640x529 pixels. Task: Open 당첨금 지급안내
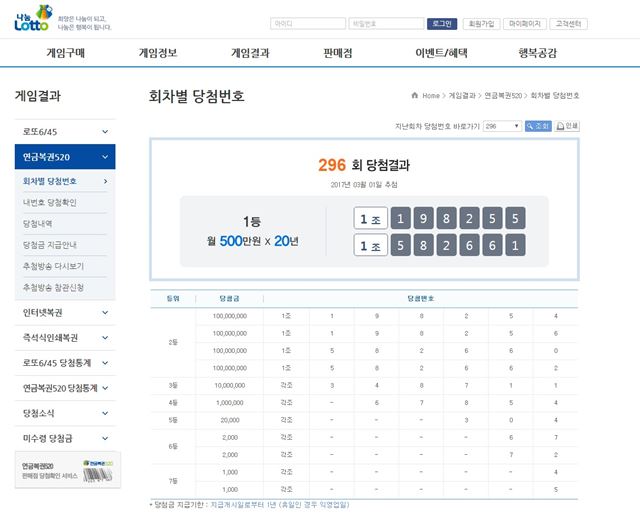point(50,245)
